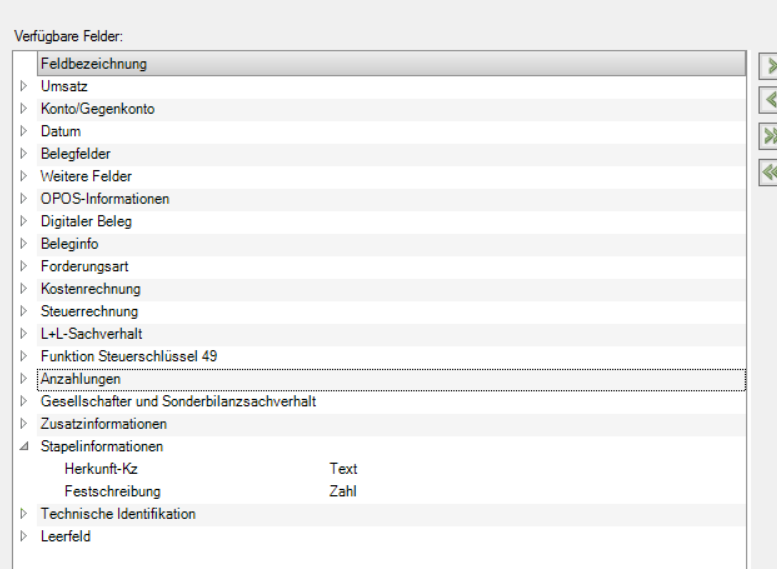Click the single green left-arrow remove button
The image size is (777, 569).
(x=768, y=100)
